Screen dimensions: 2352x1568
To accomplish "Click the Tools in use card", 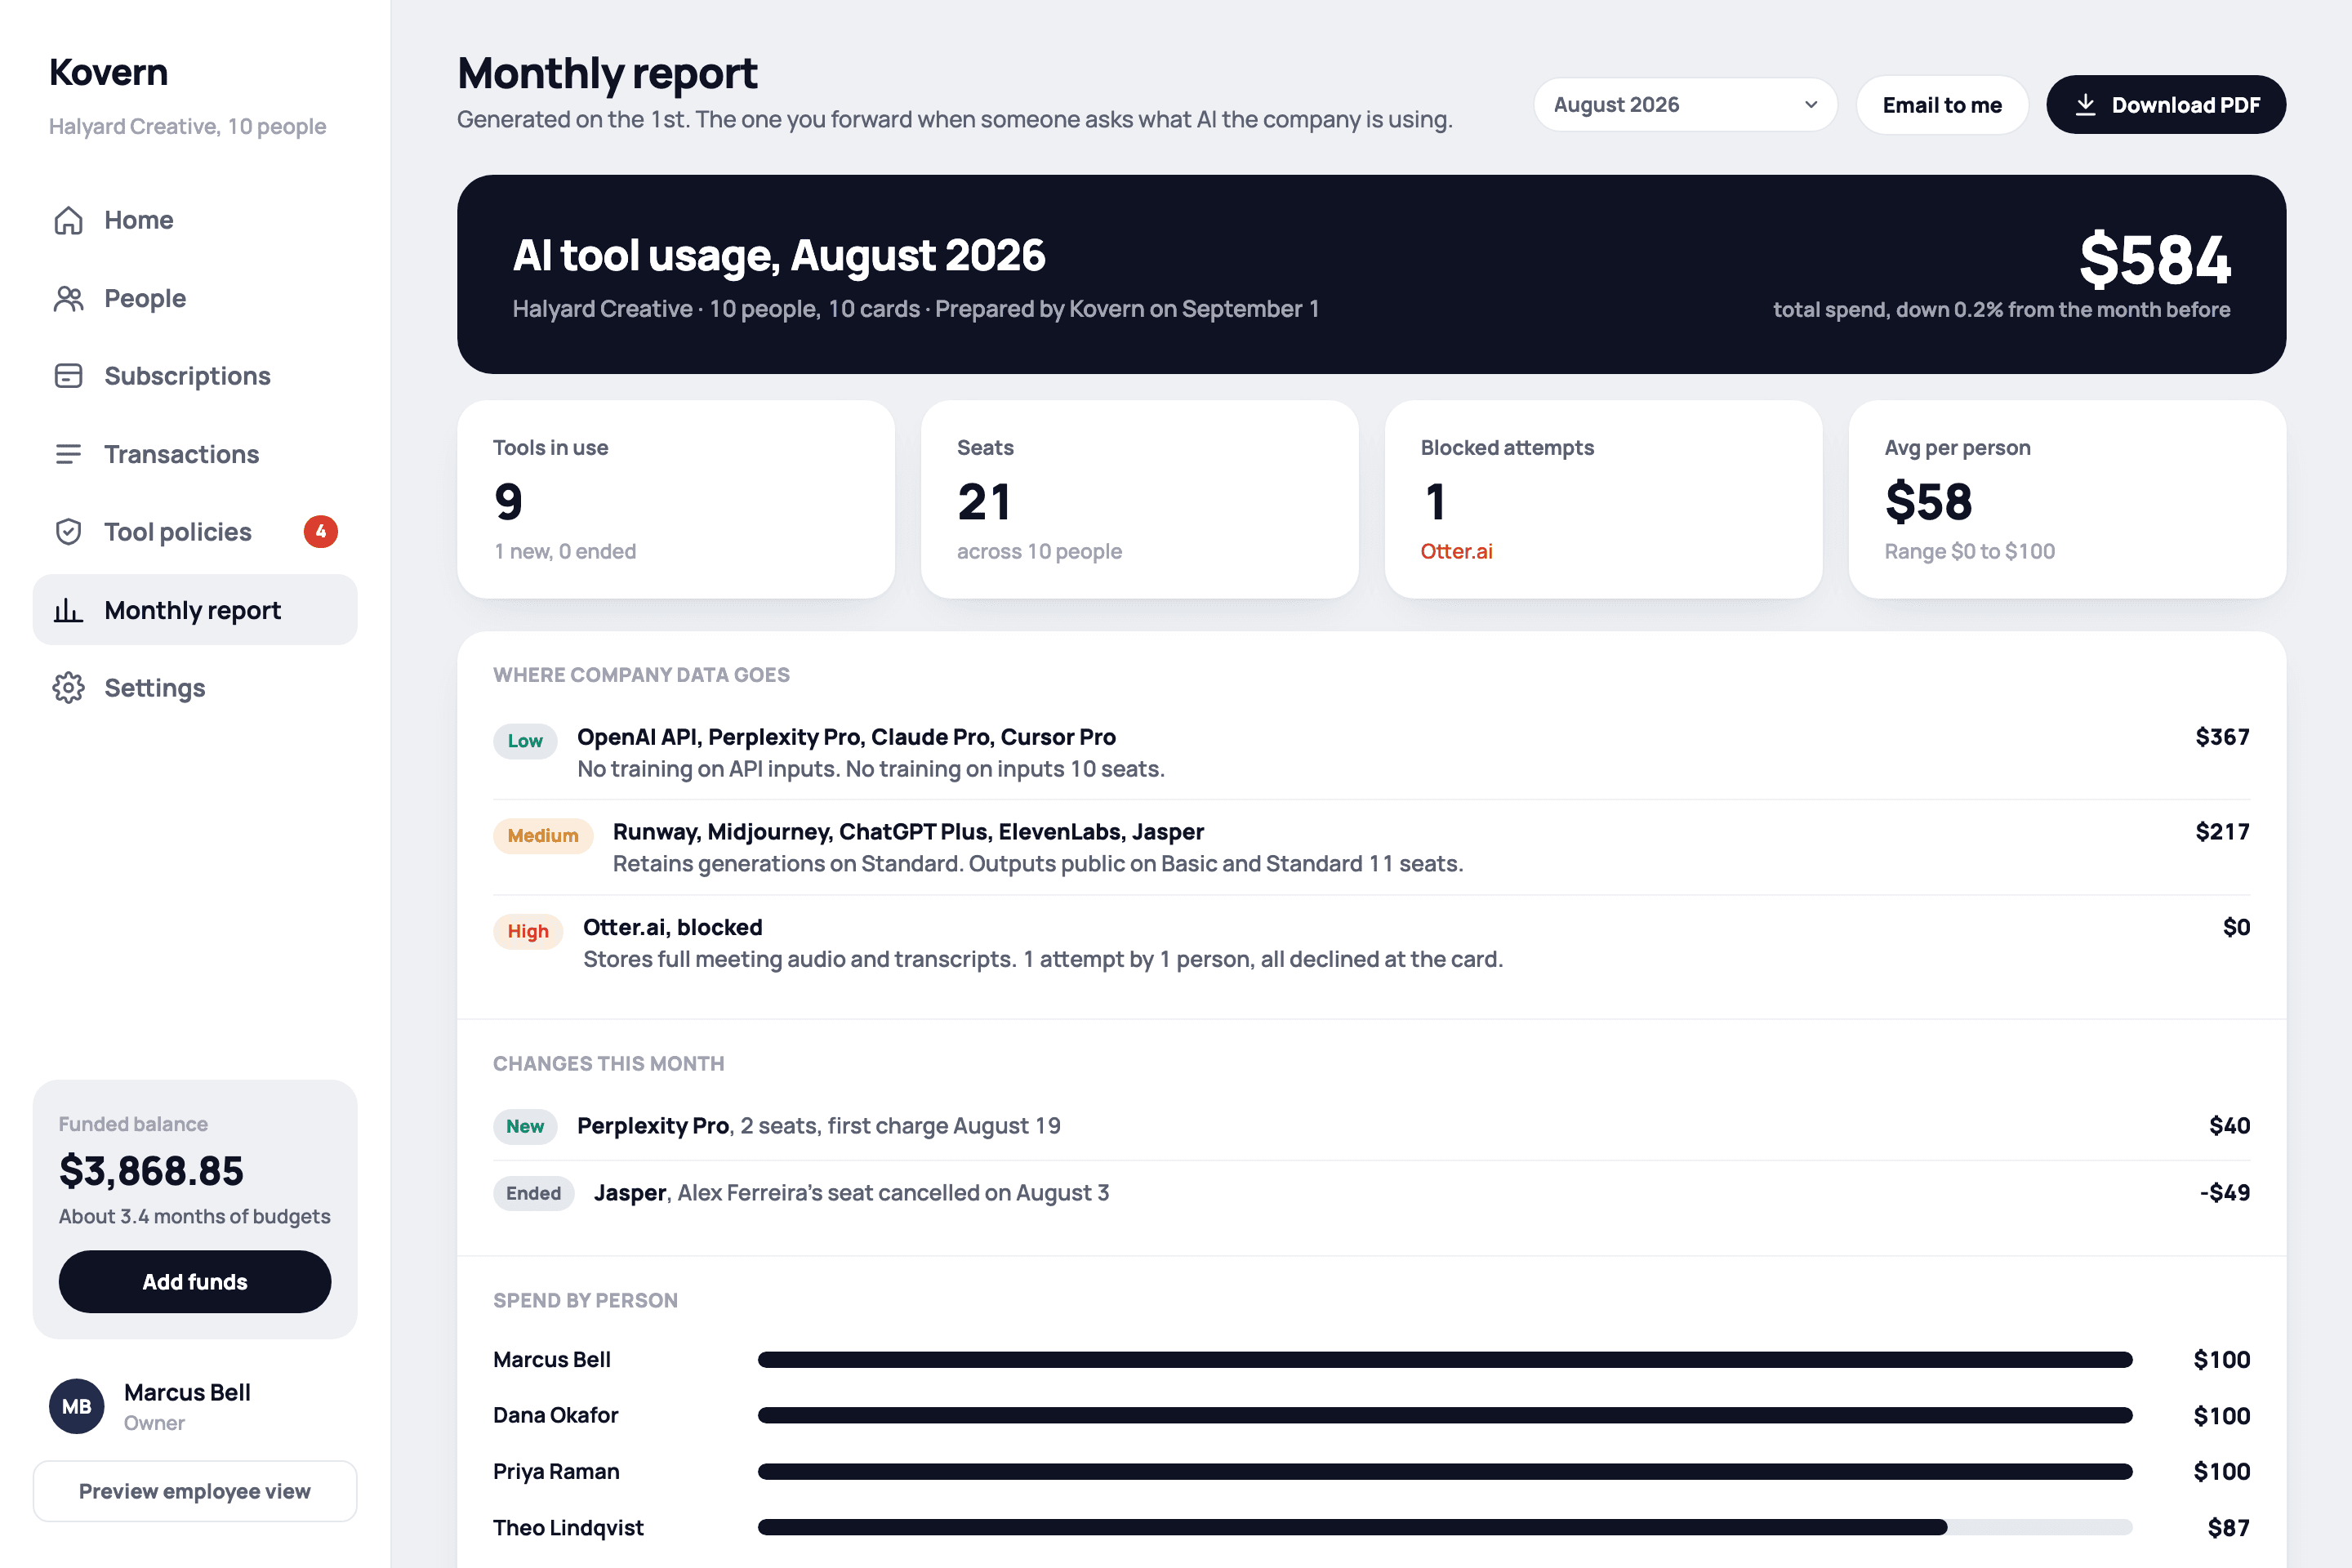I will tap(676, 500).
